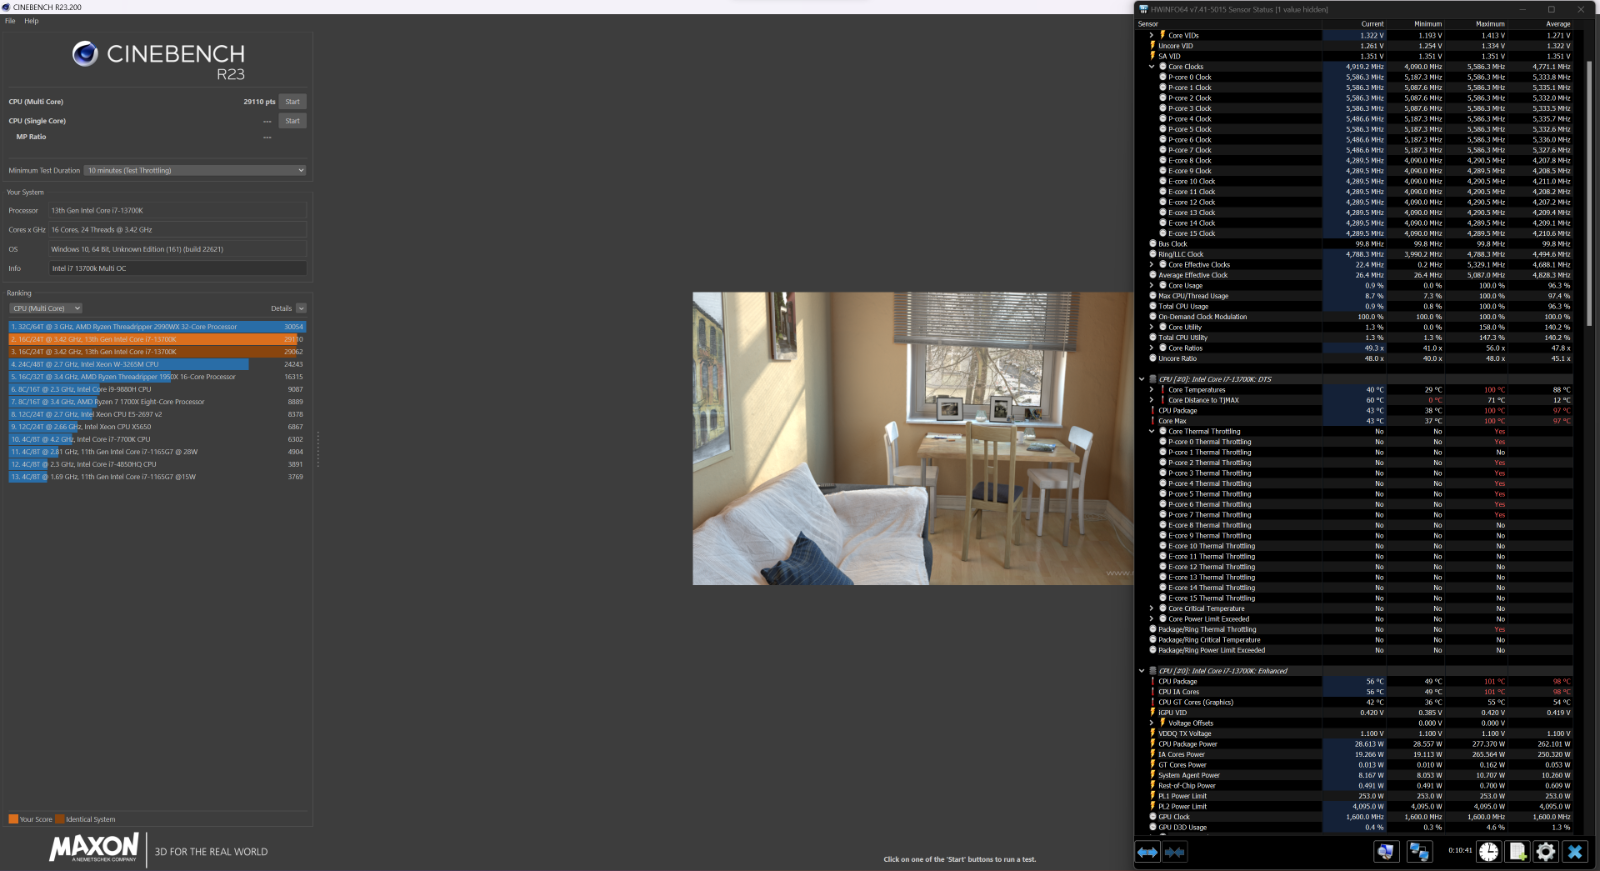
Task: Select Intel Xeon W-3265M ranking entry
Action: coord(157,364)
